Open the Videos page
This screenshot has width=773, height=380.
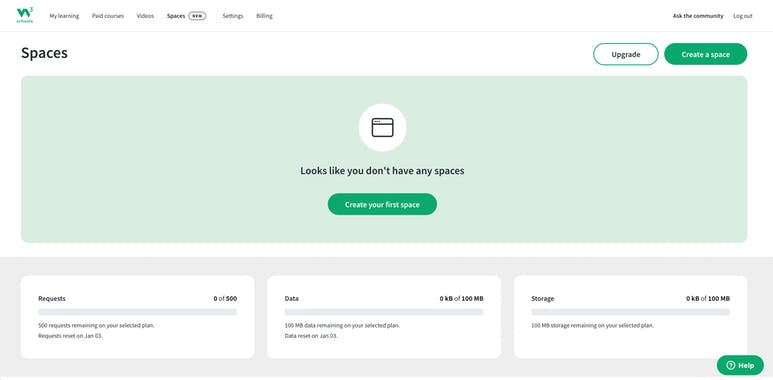coord(145,16)
